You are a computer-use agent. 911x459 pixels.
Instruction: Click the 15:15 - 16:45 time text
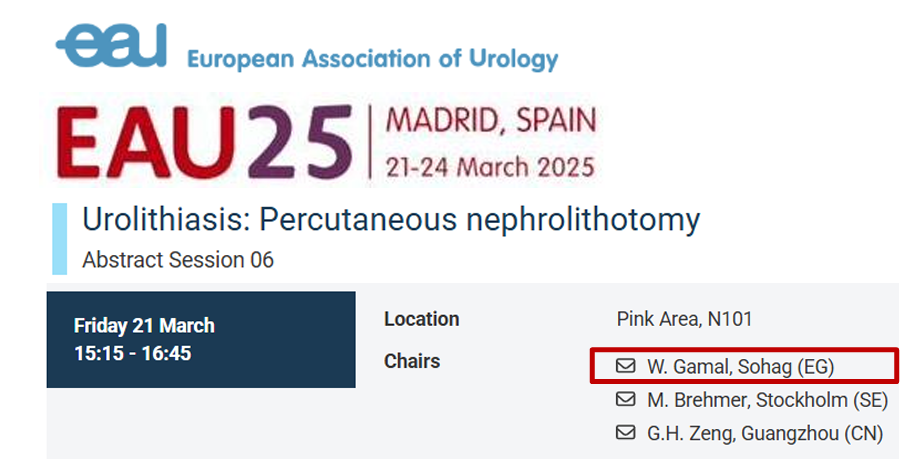tap(133, 353)
